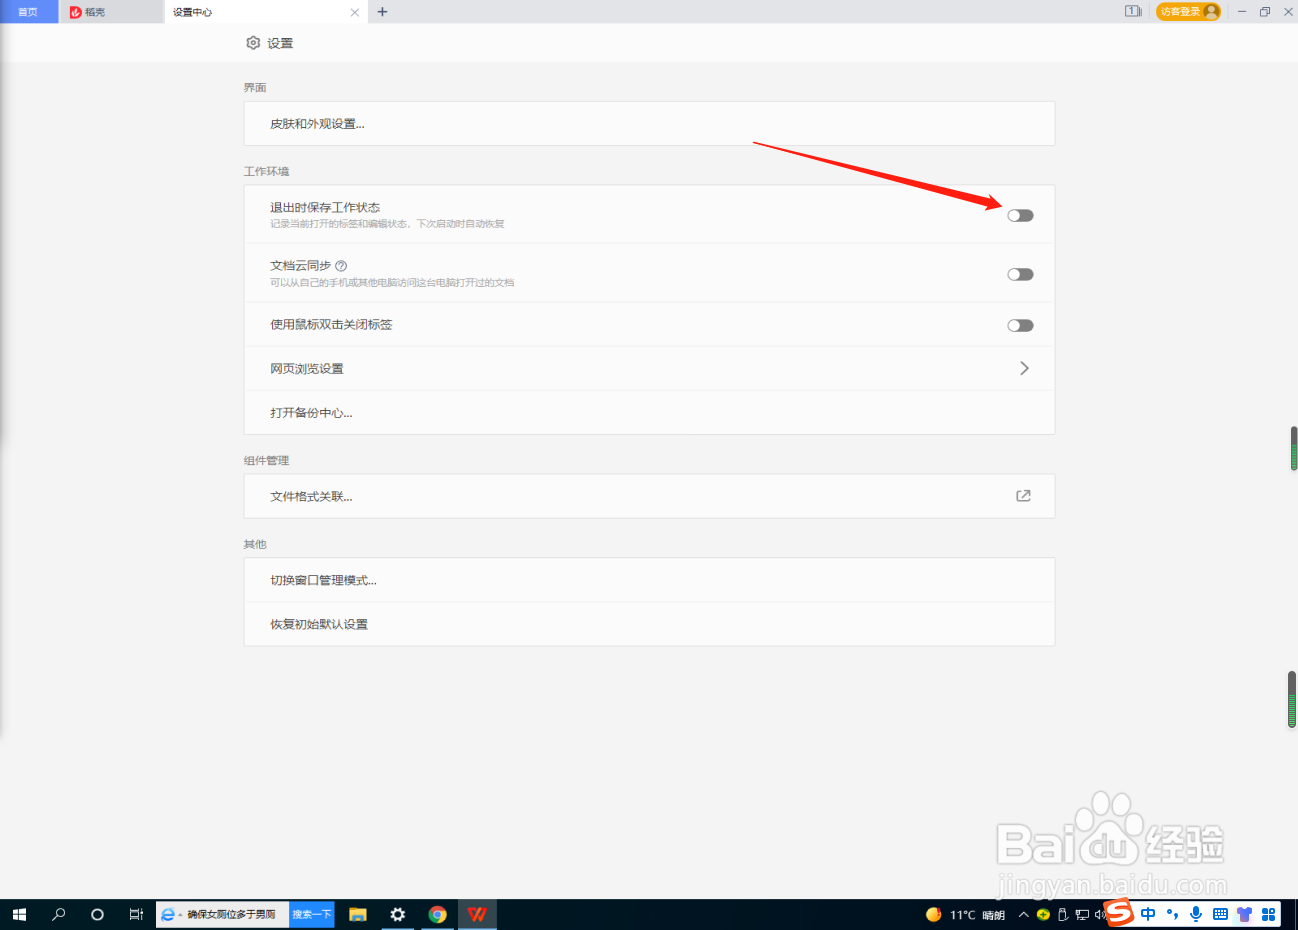Open the Sogou soft keyboard icon
Image resolution: width=1298 pixels, height=930 pixels.
pyautogui.click(x=1221, y=914)
